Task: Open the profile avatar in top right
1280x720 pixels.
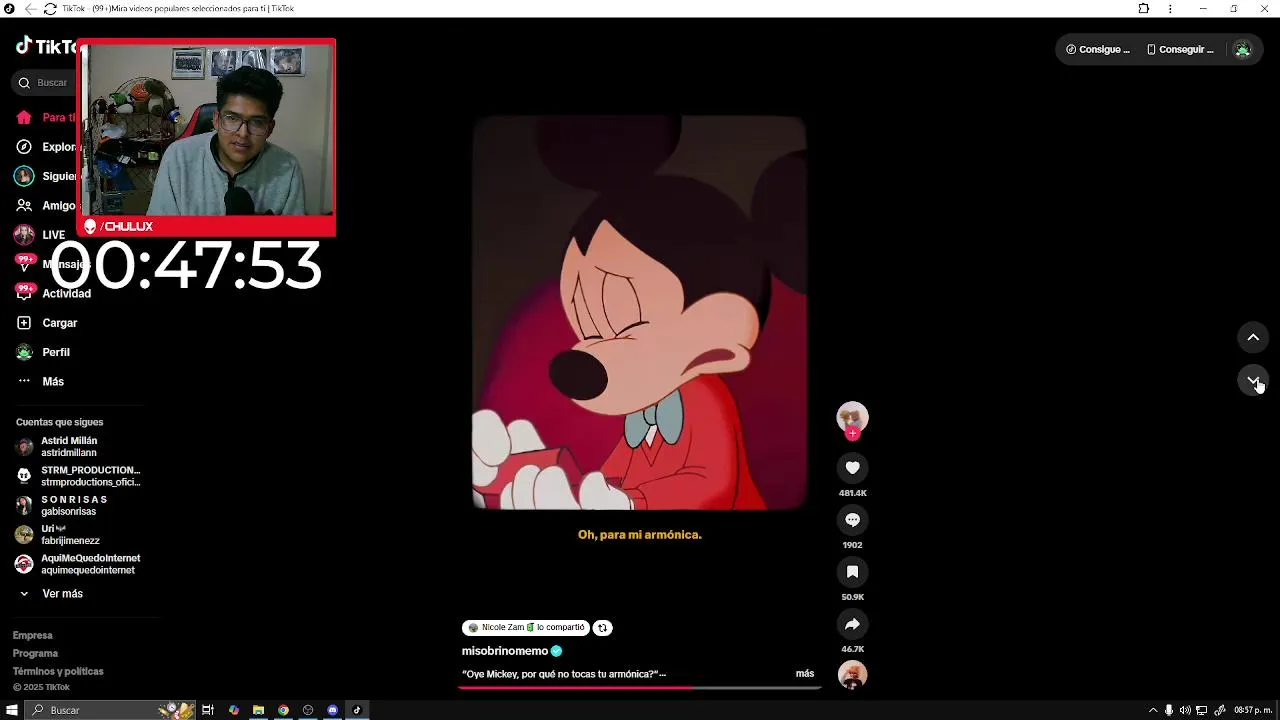Action: [1242, 49]
